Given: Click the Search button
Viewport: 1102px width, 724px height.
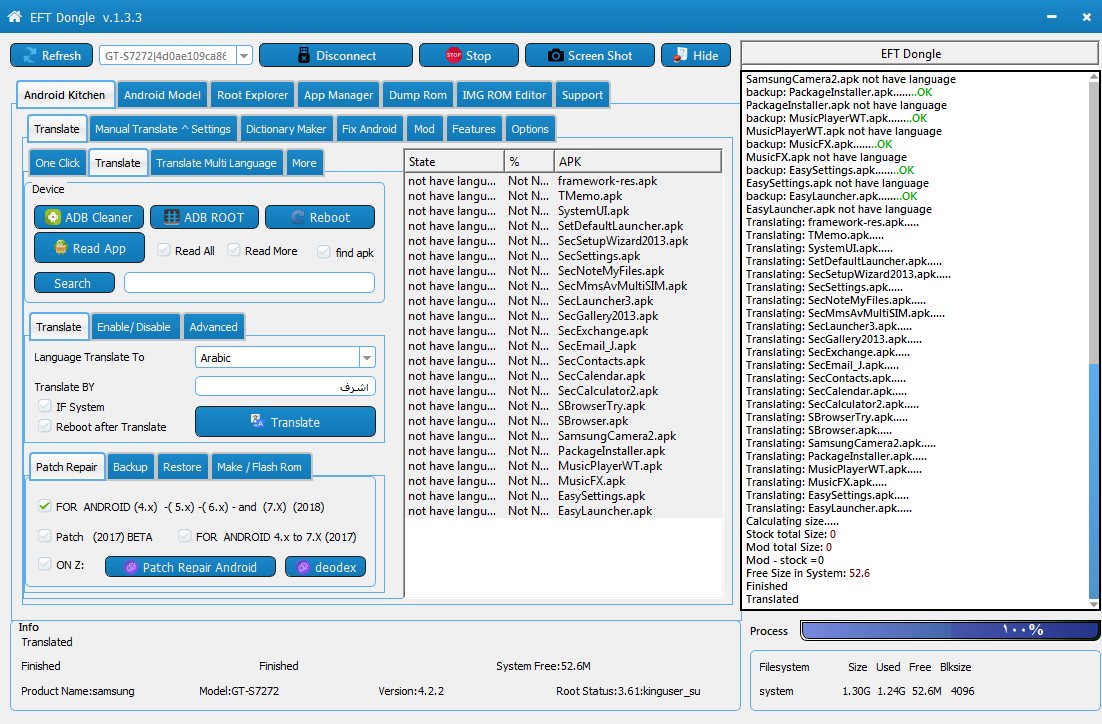Looking at the screenshot, I should (74, 283).
